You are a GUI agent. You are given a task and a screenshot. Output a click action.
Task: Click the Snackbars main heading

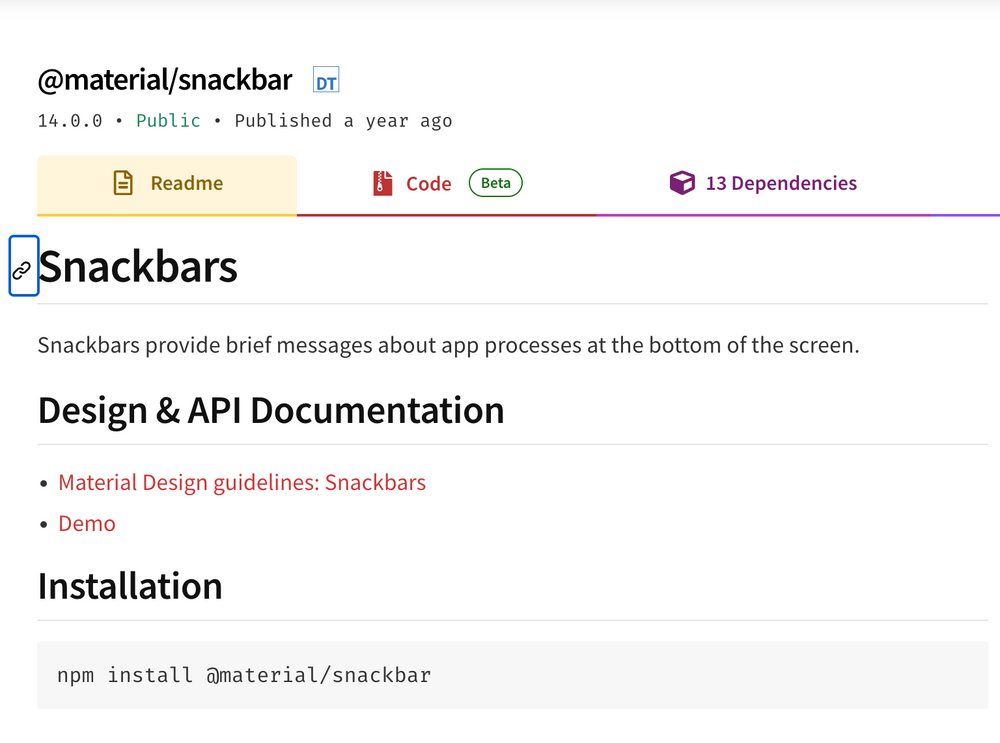138,267
